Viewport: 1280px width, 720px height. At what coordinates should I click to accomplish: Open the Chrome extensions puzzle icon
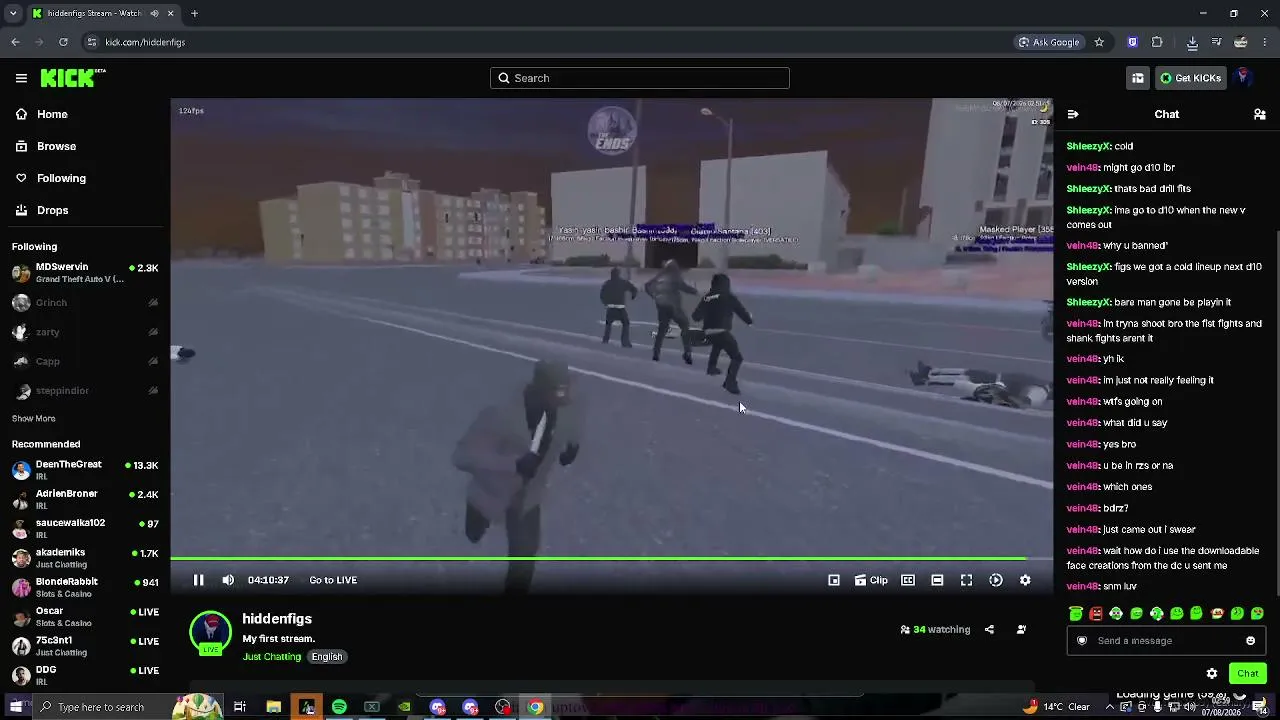pos(1157,42)
